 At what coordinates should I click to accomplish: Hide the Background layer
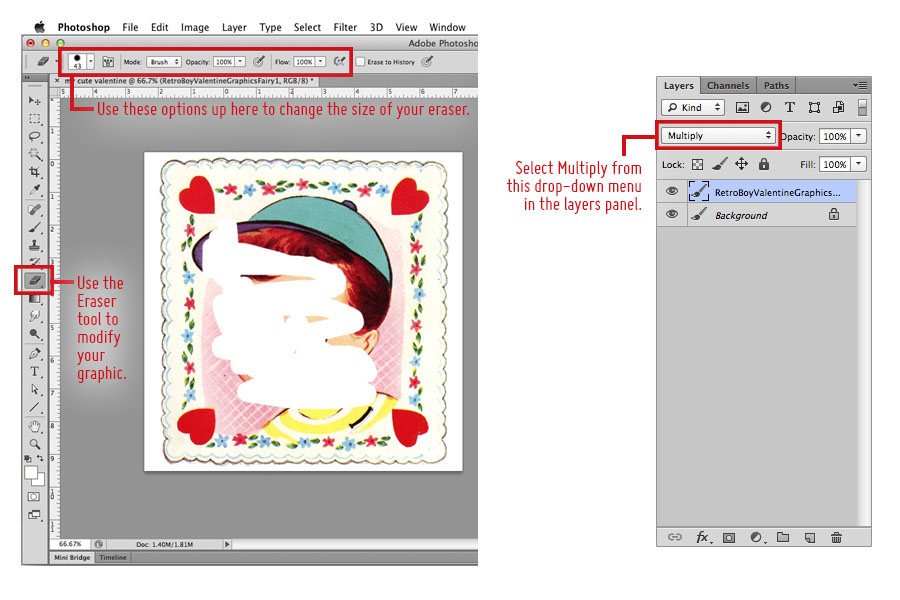(672, 214)
